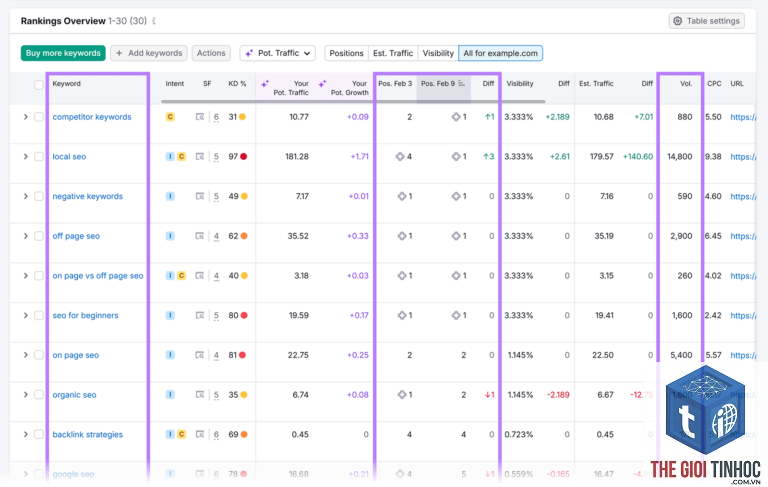Check the seo for beginners row checkbox

pyautogui.click(x=39, y=316)
